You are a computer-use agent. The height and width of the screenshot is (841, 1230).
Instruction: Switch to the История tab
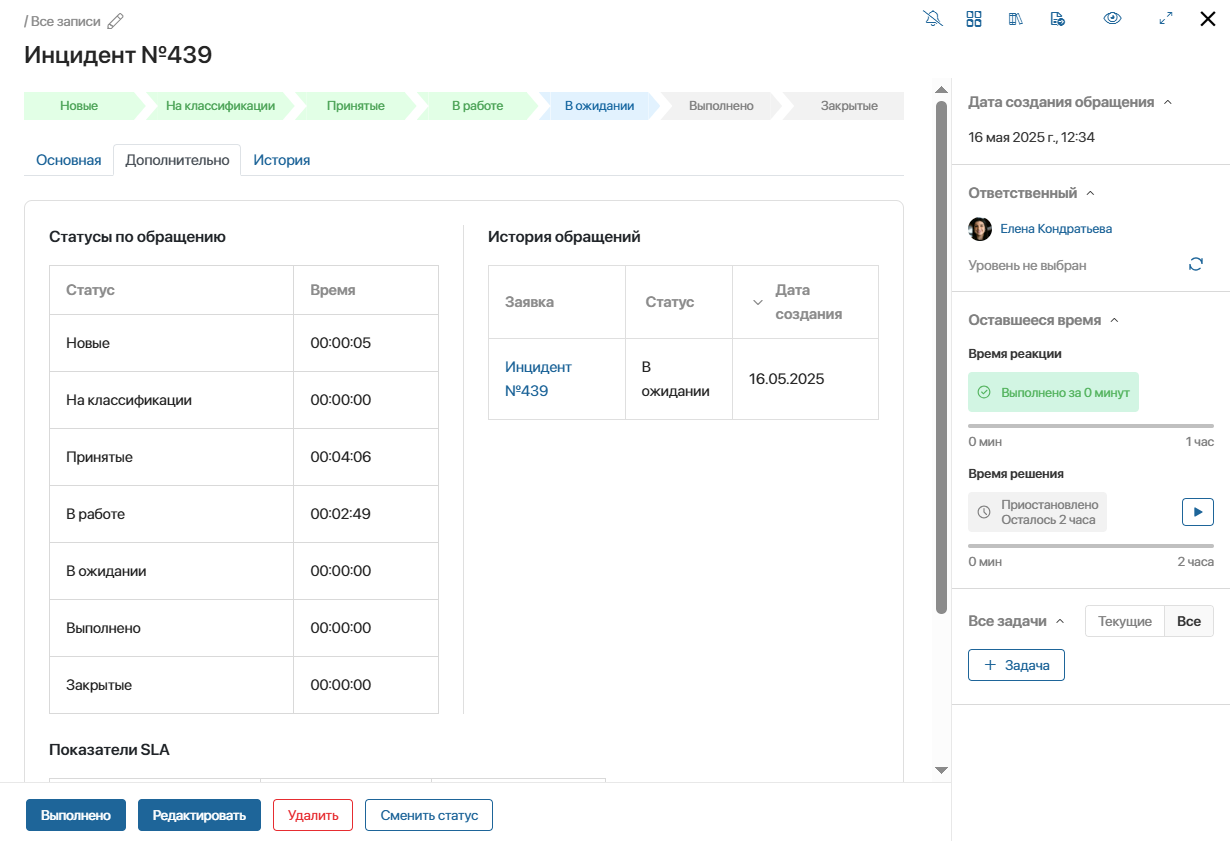tap(281, 160)
